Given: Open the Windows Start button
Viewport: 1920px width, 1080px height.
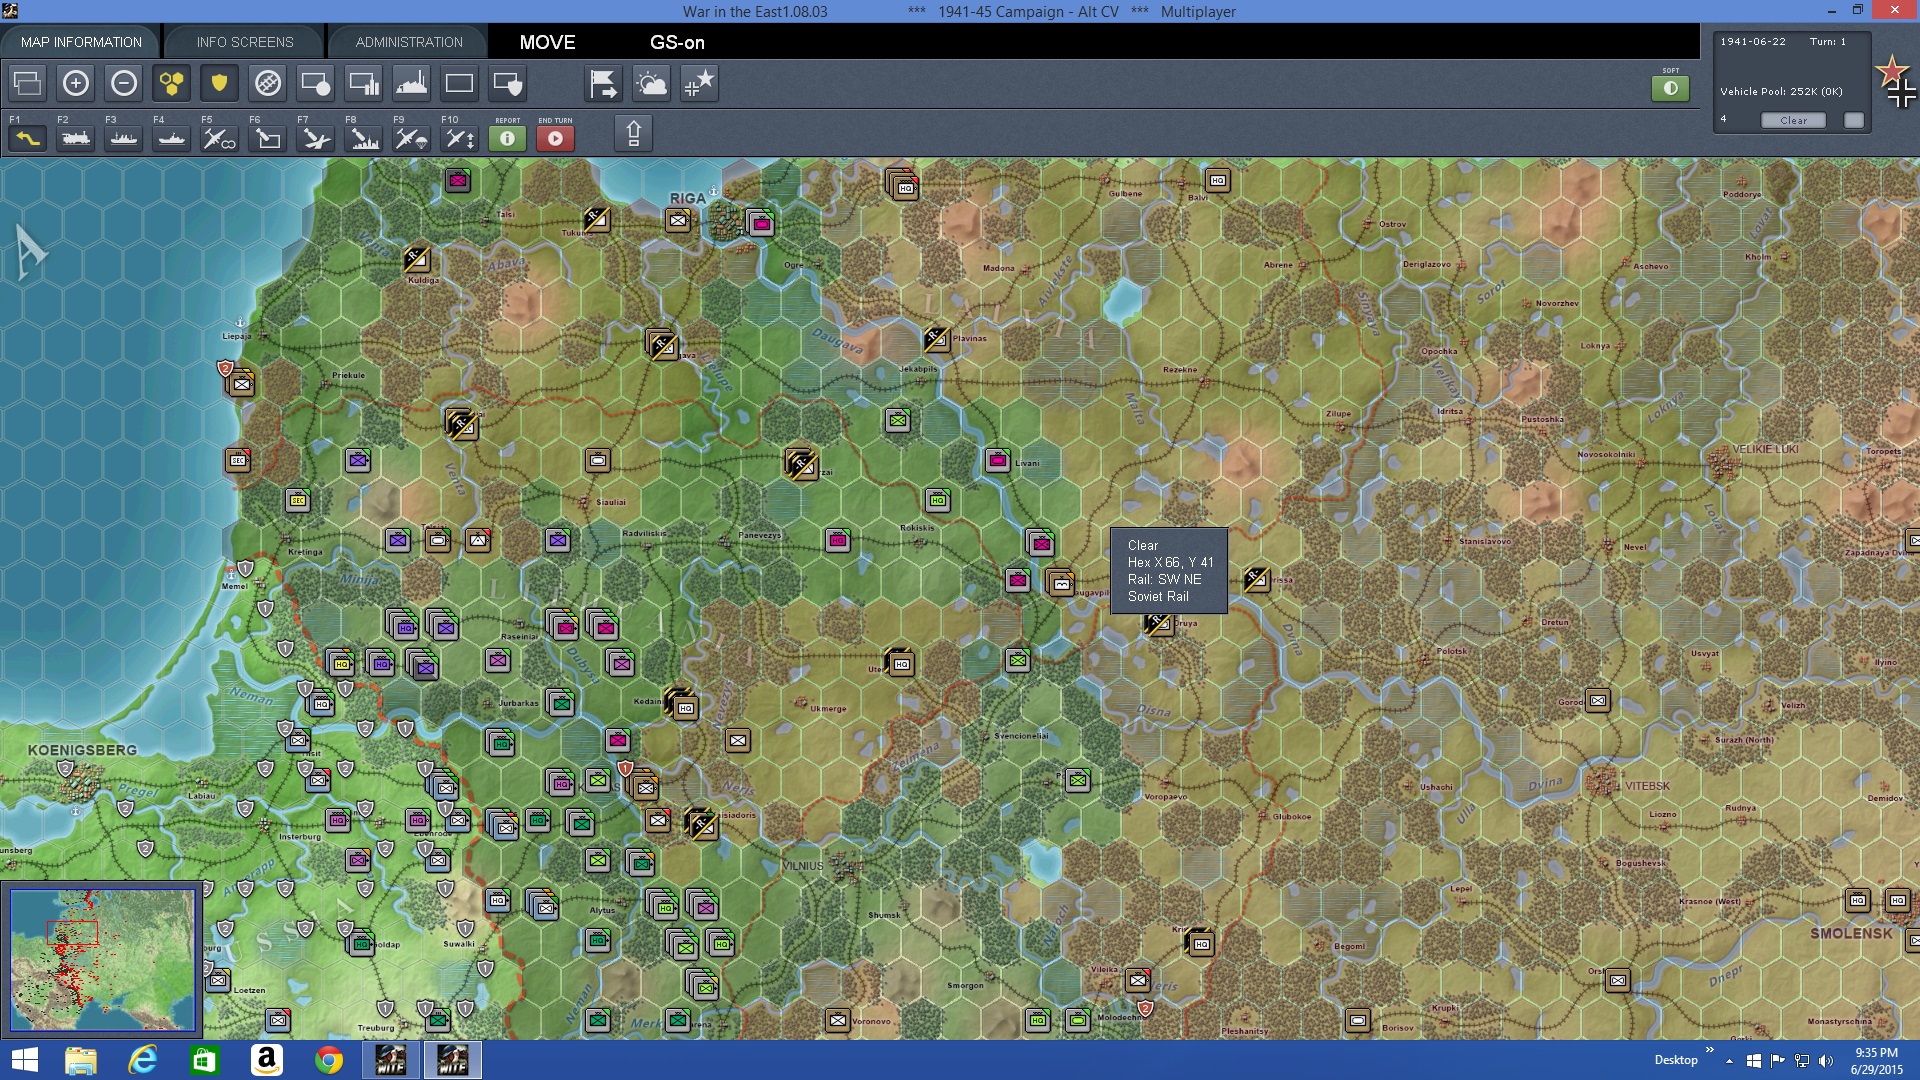Looking at the screenshot, I should coord(24,1060).
